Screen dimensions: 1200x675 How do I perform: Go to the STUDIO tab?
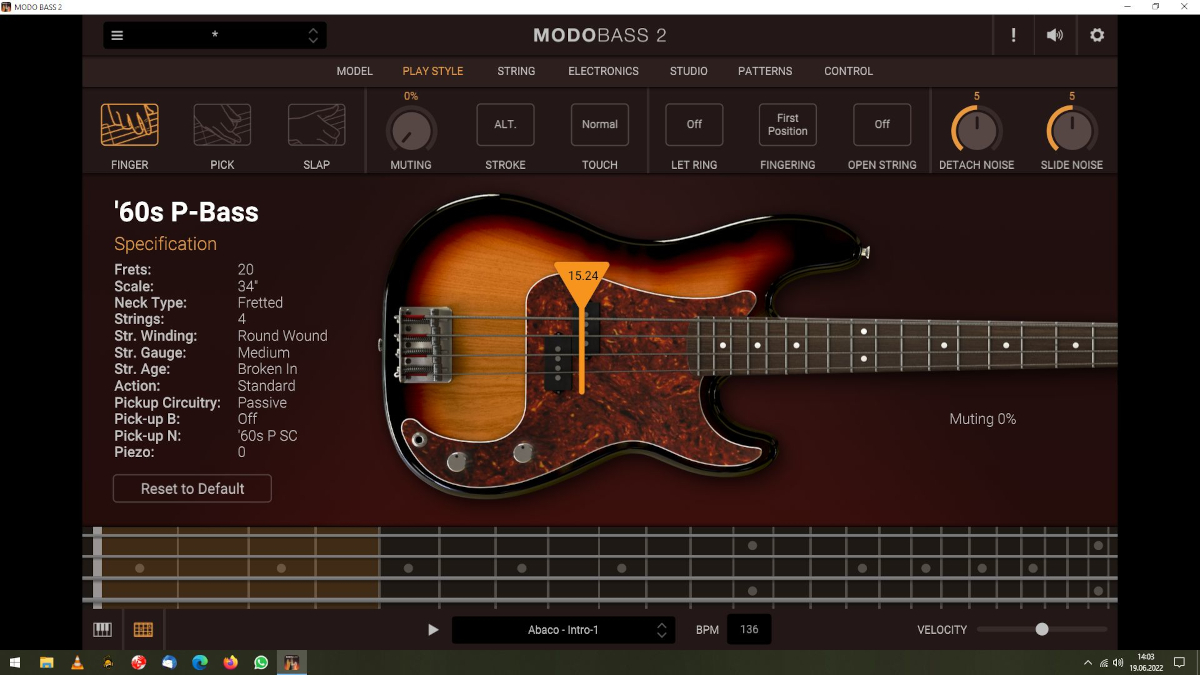689,71
